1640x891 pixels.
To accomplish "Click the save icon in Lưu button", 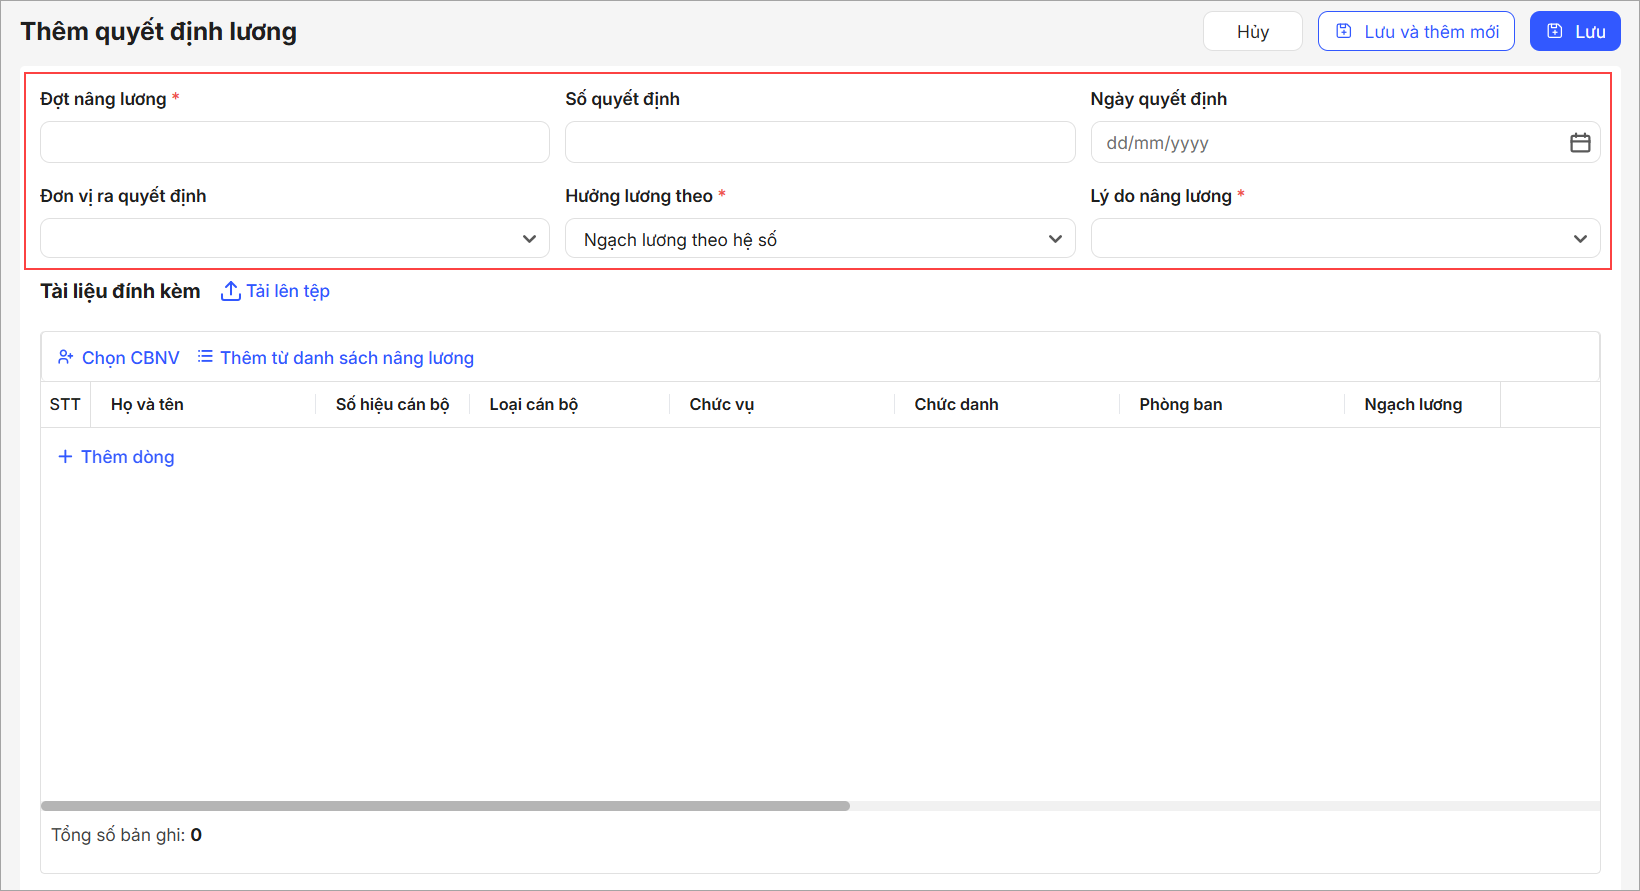I will click(1555, 31).
